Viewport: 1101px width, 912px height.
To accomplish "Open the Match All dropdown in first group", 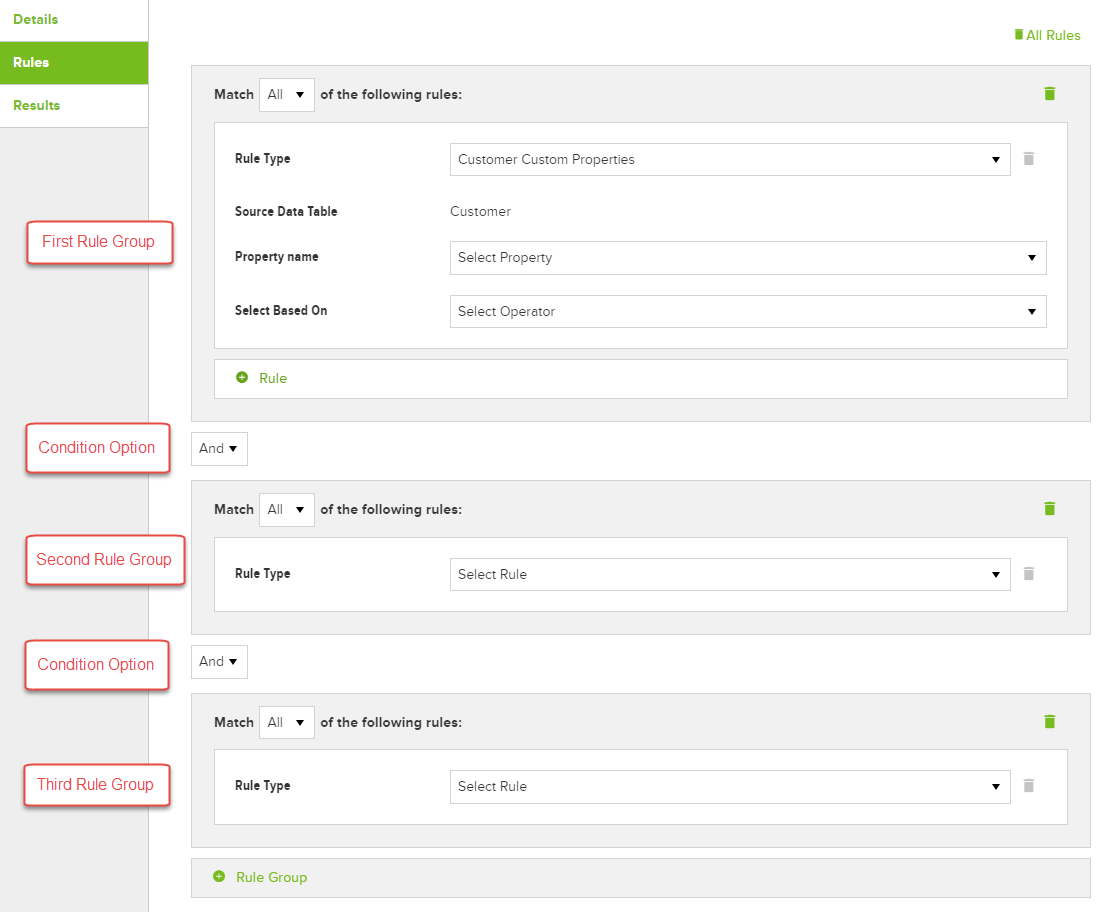I will coord(286,95).
